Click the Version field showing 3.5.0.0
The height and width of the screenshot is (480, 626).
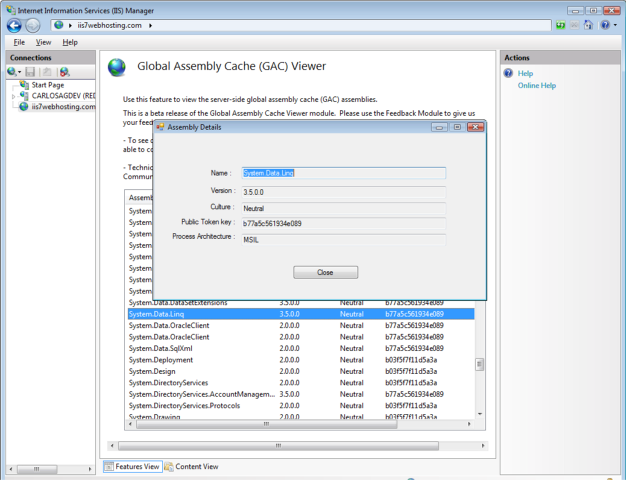tap(343, 192)
